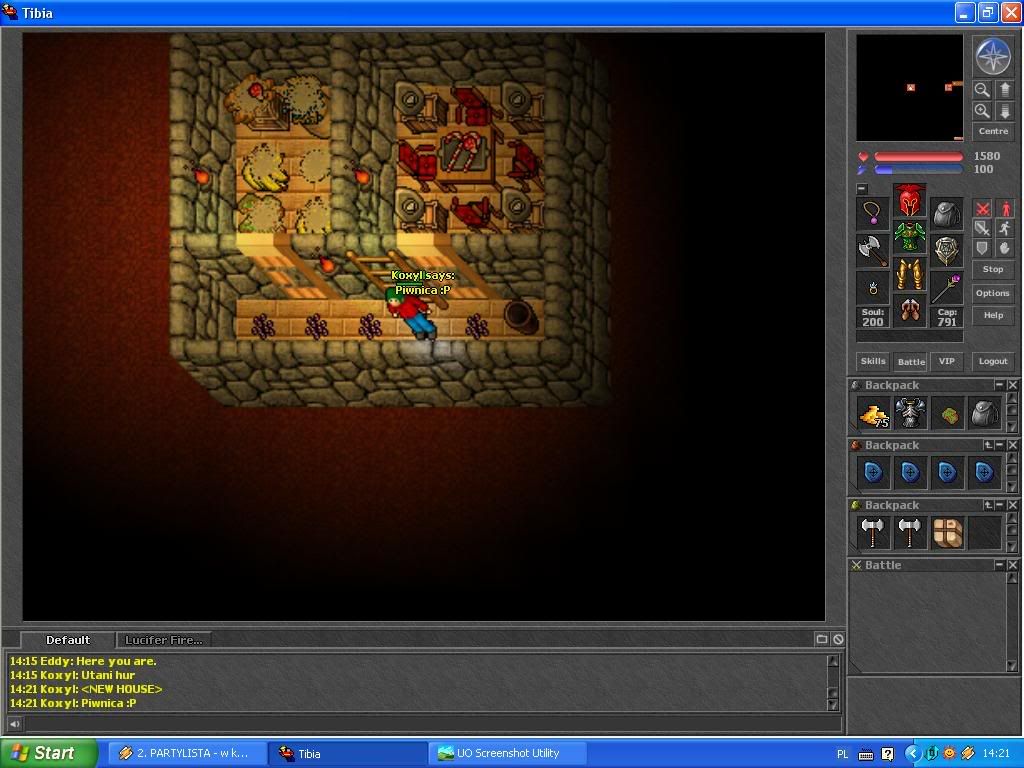The width and height of the screenshot is (1024, 768).
Task: Open the grey backpack inside the first container
Action: (984, 413)
